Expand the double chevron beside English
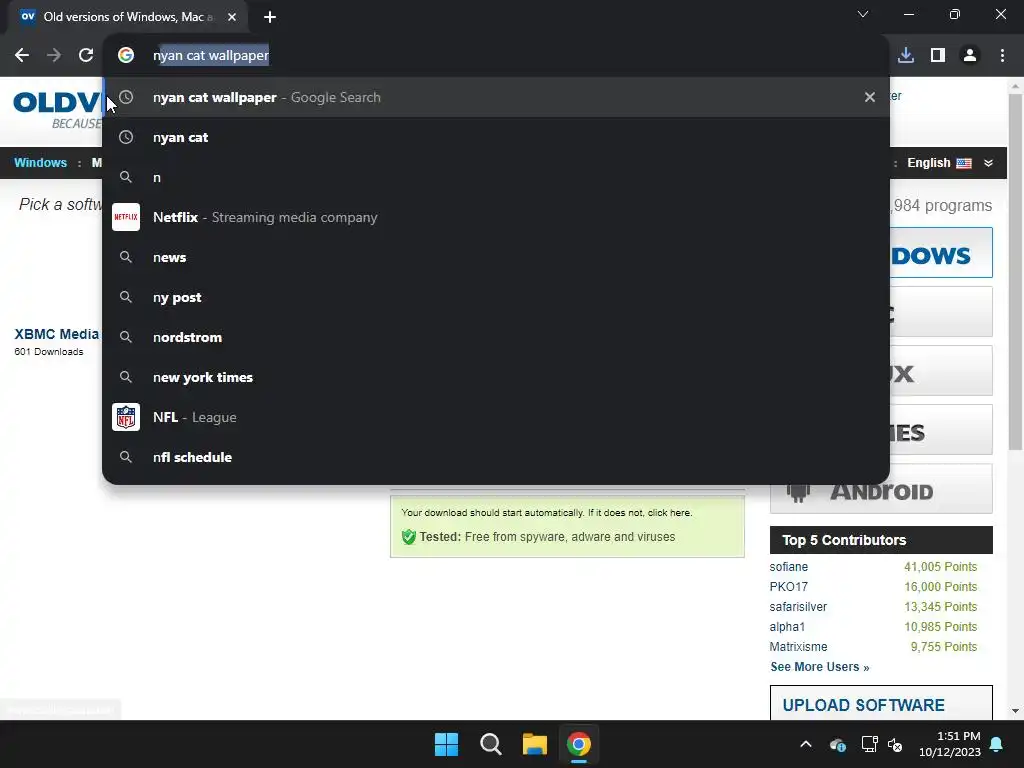This screenshot has width=1024, height=768. pyautogui.click(x=988, y=163)
